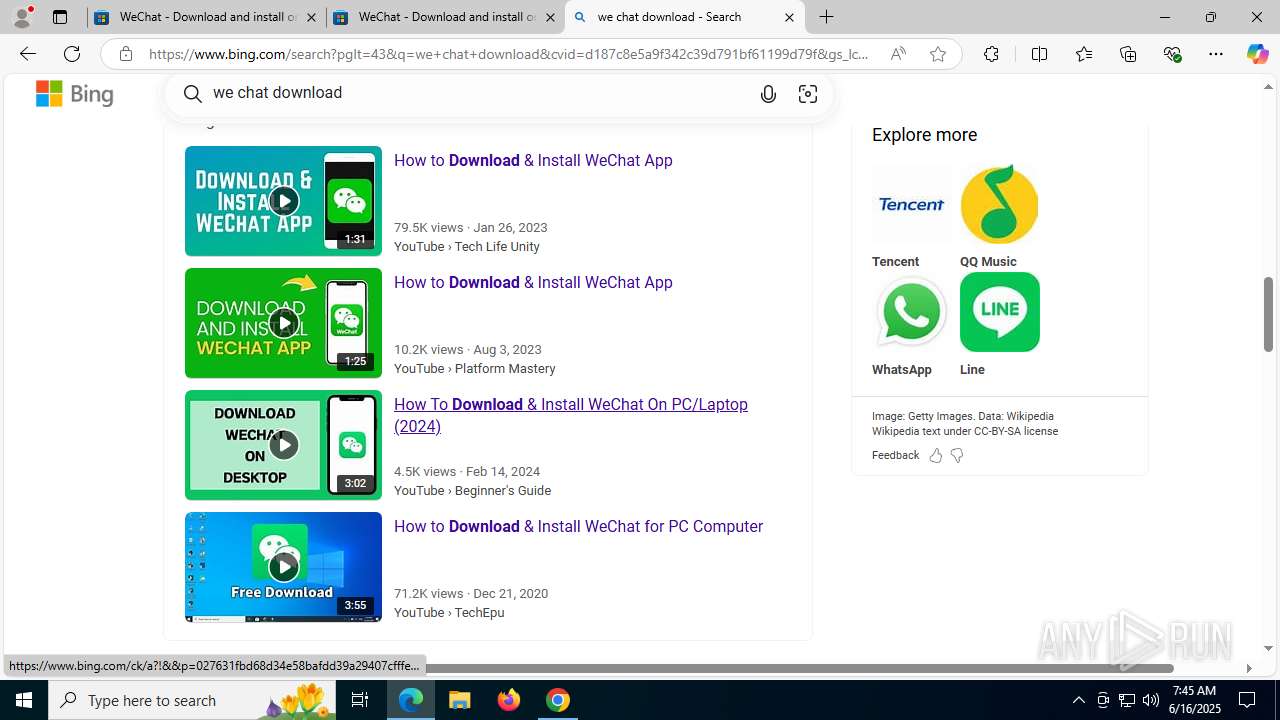1280x720 pixels.
Task: Open Settings and more menu
Action: click(1216, 54)
